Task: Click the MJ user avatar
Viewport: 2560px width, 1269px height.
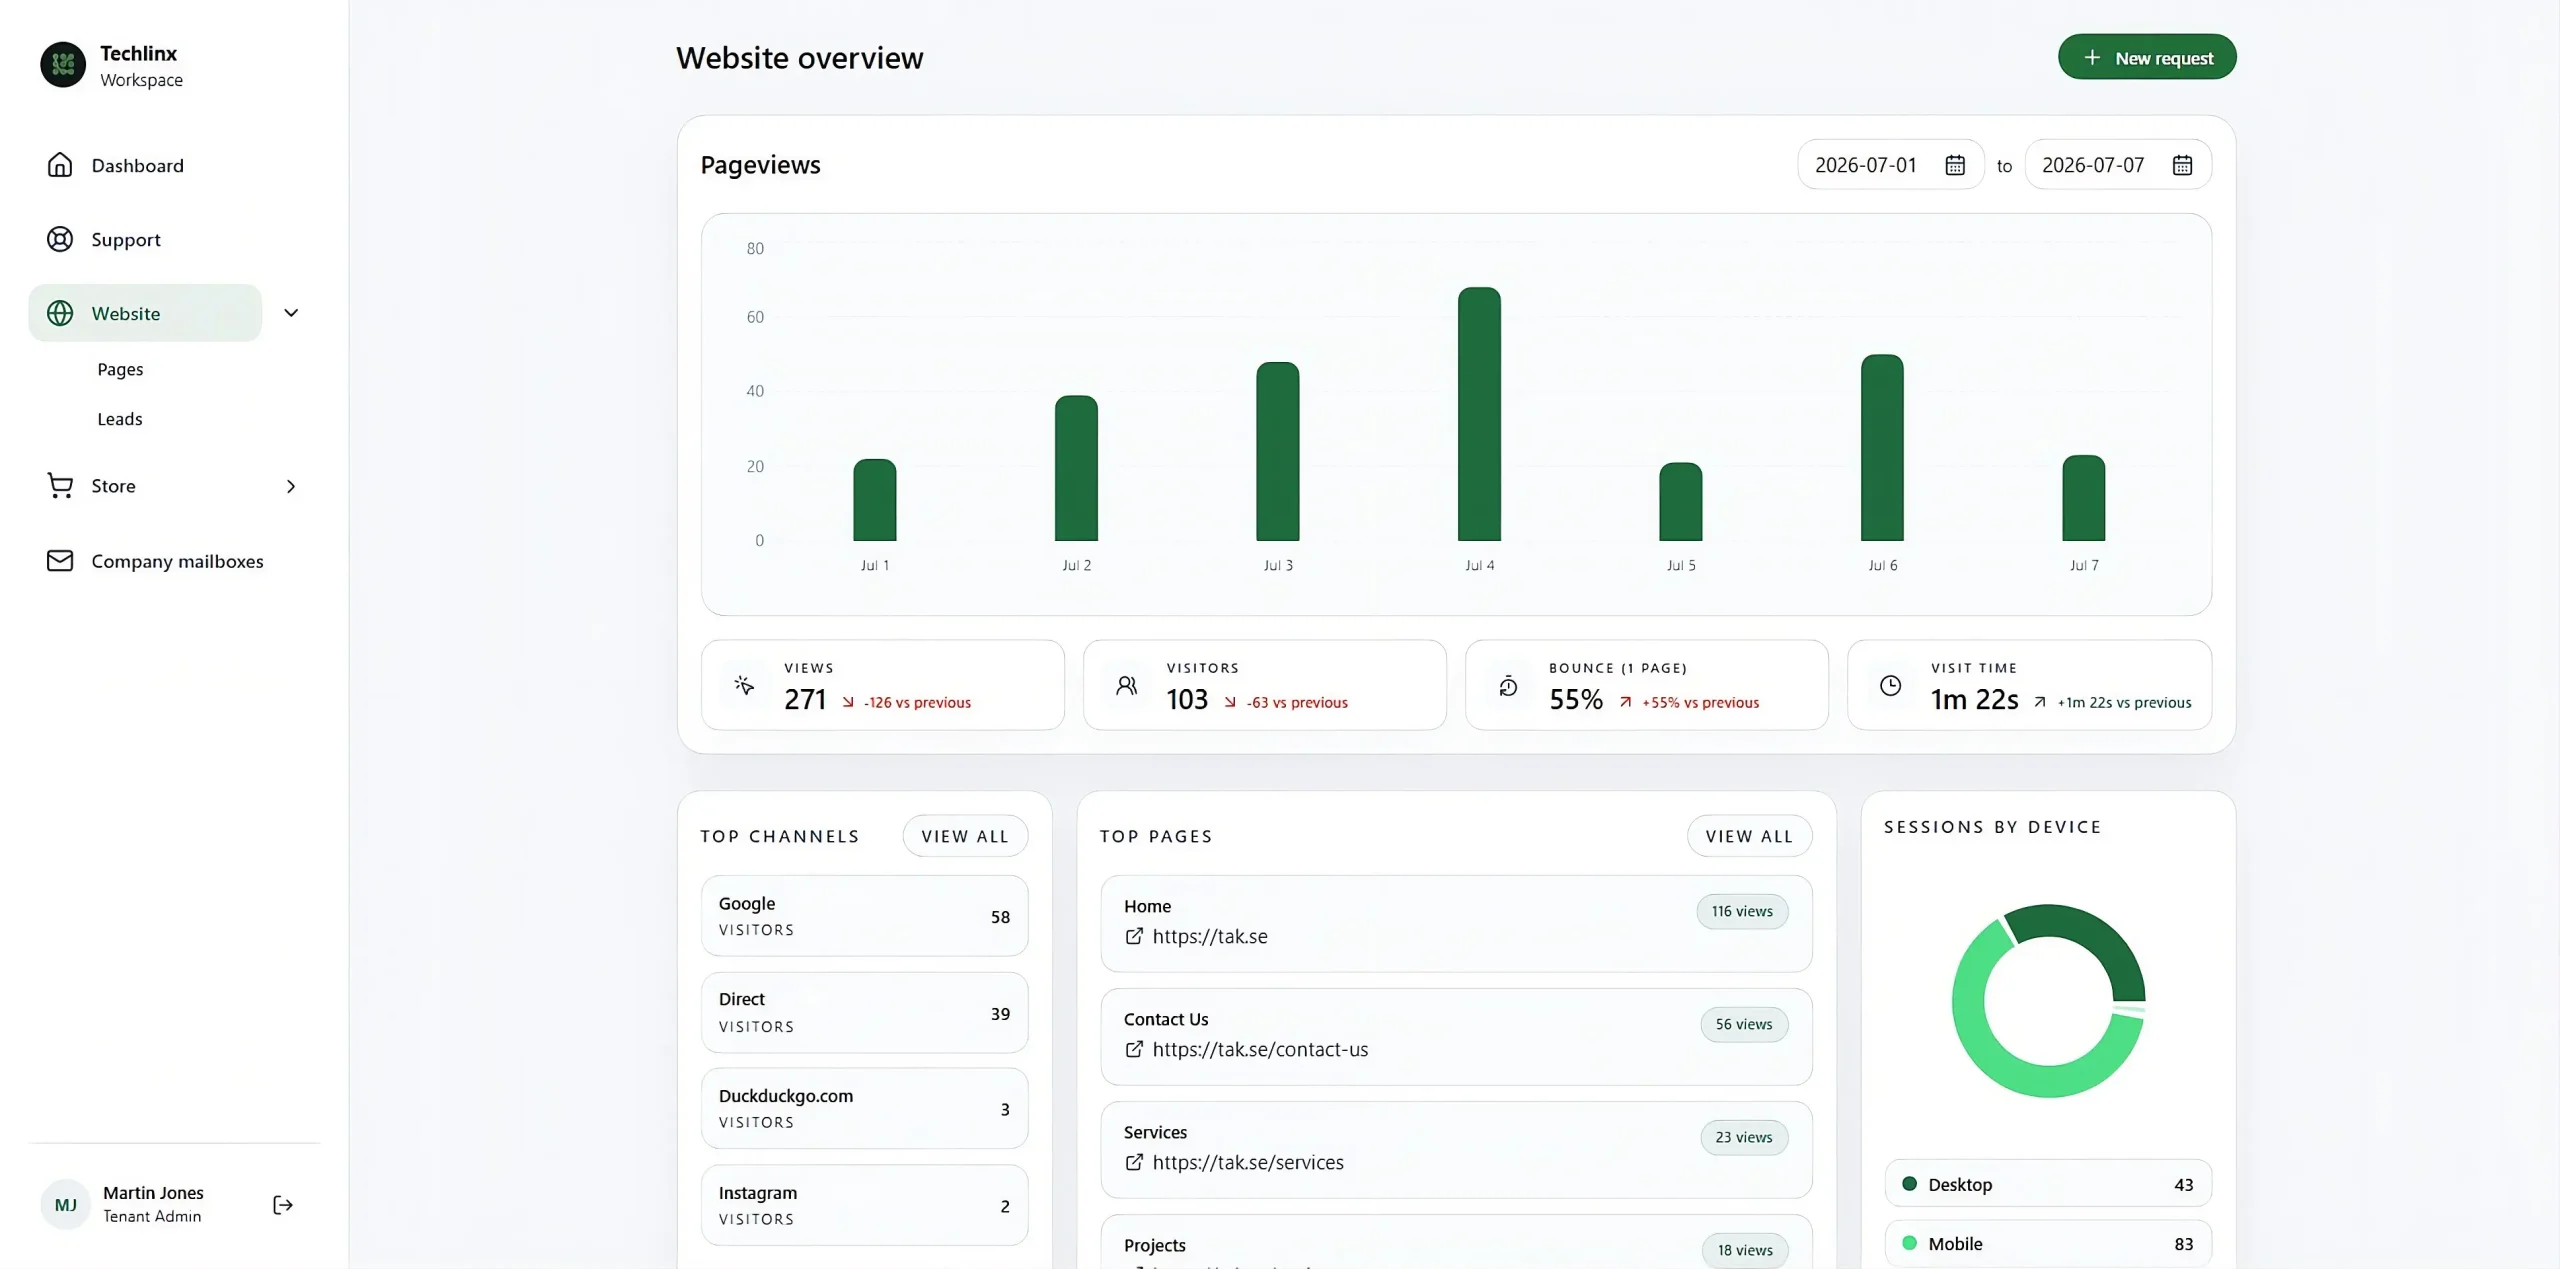Action: point(65,1205)
